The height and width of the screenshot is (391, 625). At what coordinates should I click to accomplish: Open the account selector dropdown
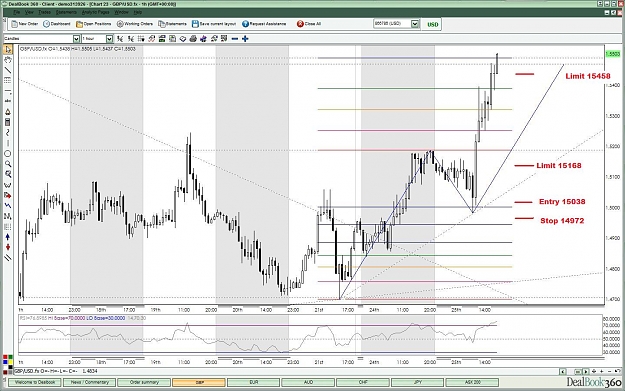click(415, 24)
